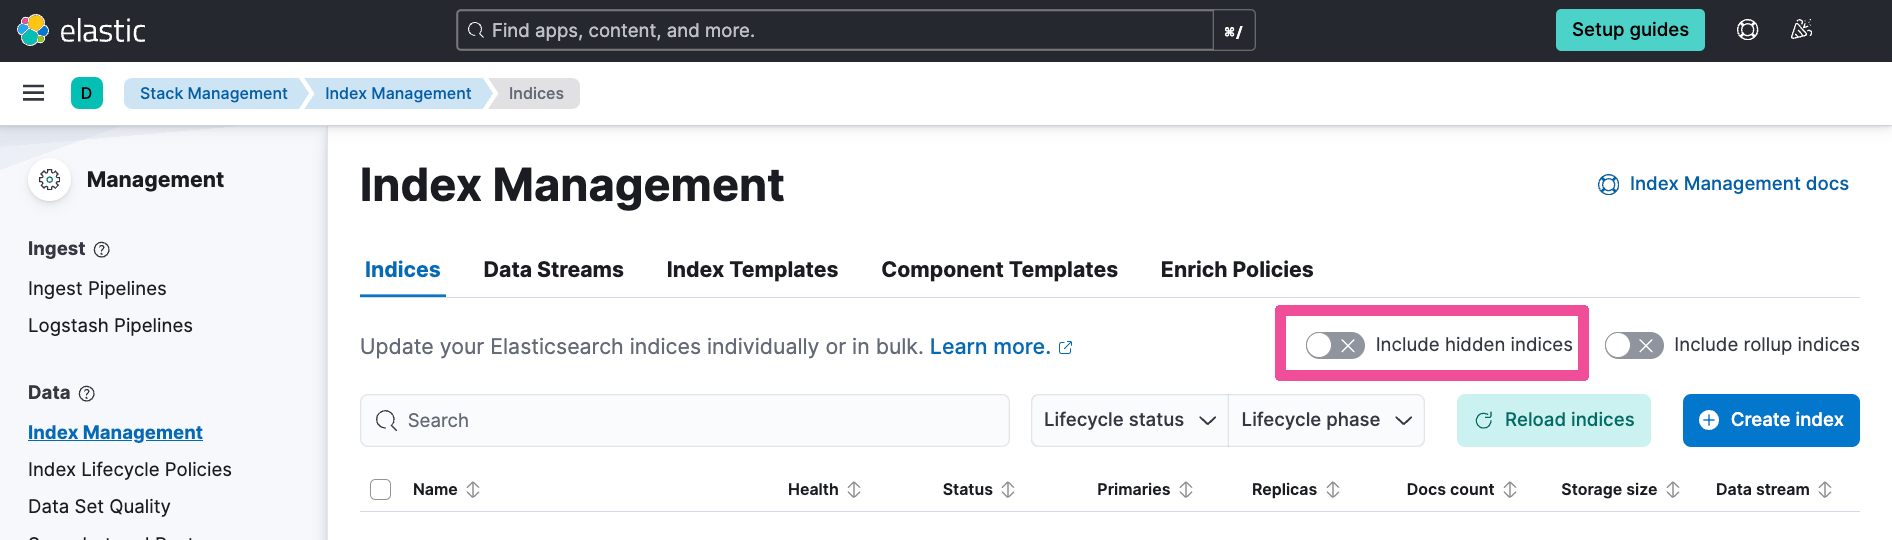Click the Data help question icon

(87, 394)
